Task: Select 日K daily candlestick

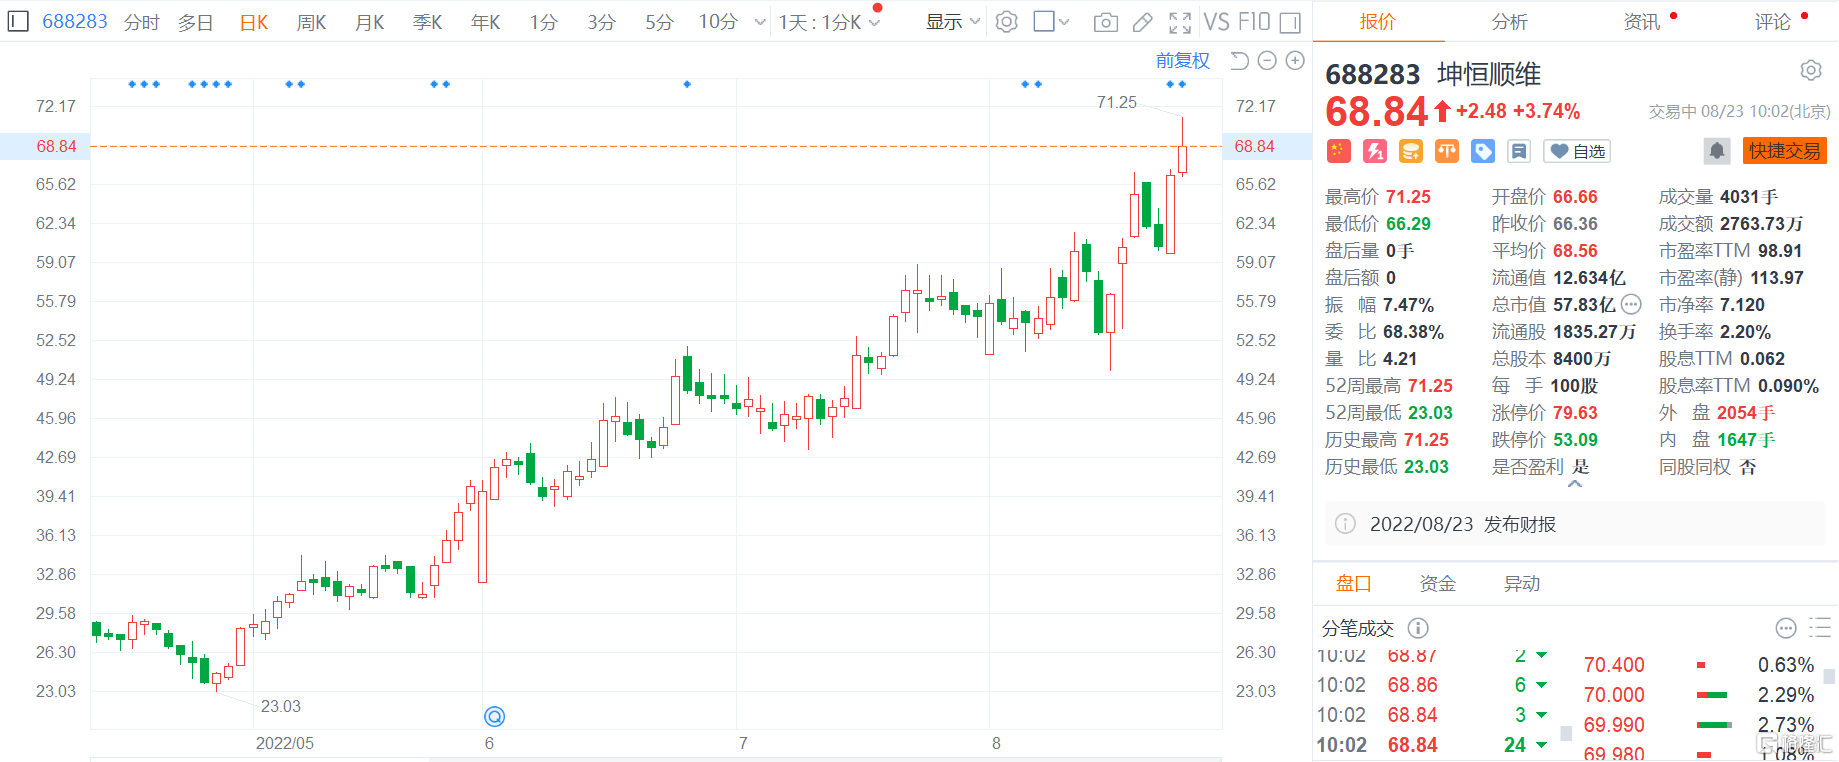Action: [254, 22]
